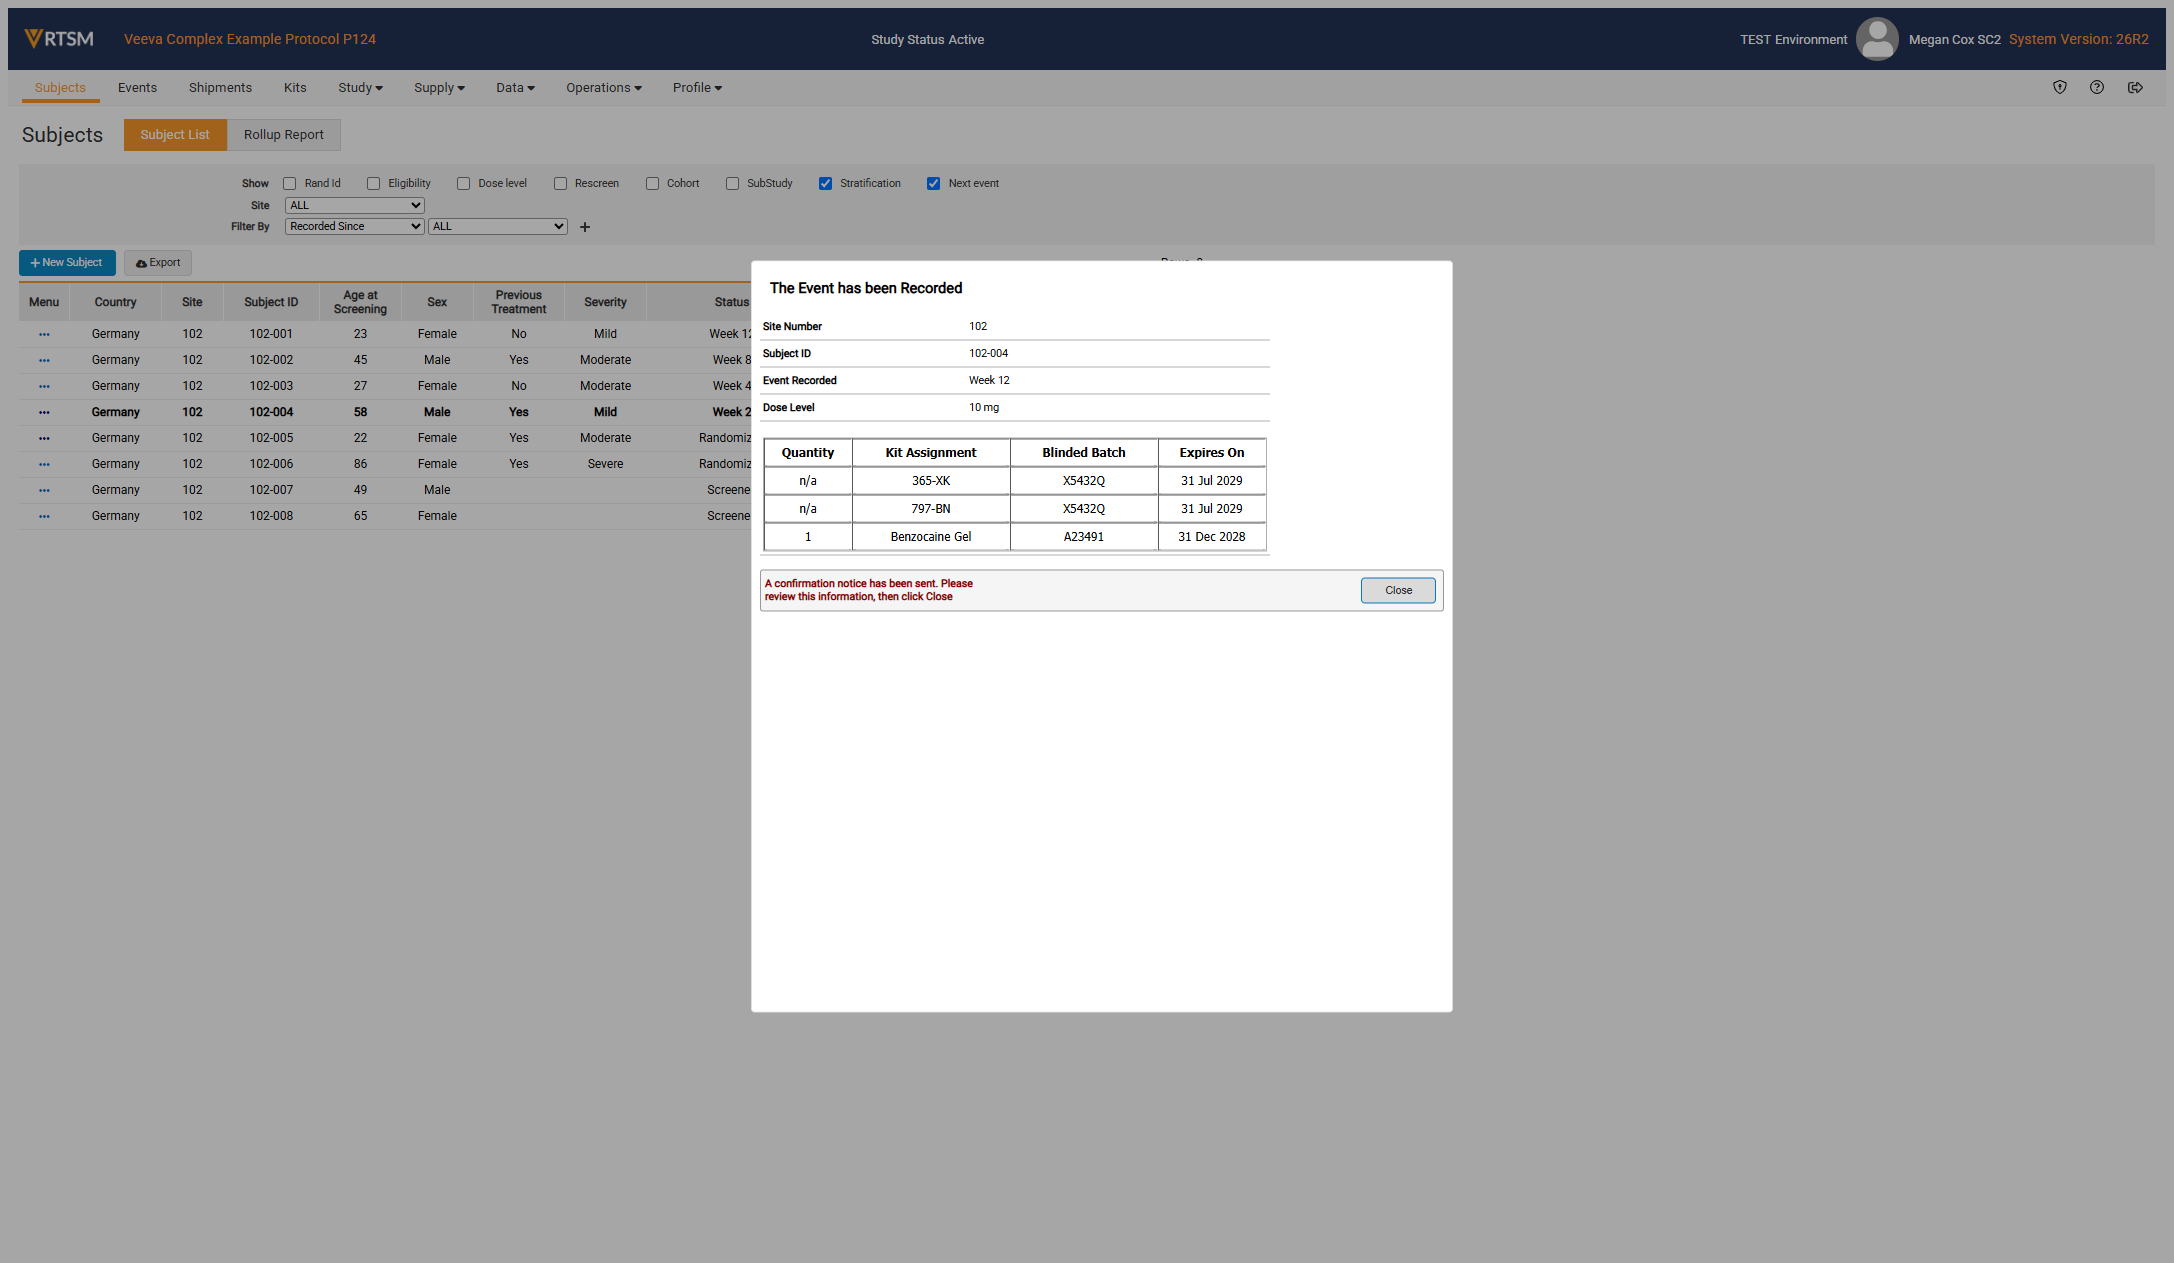The image size is (2174, 1263).
Task: Open the Site dropdown set to ALL
Action: click(354, 205)
